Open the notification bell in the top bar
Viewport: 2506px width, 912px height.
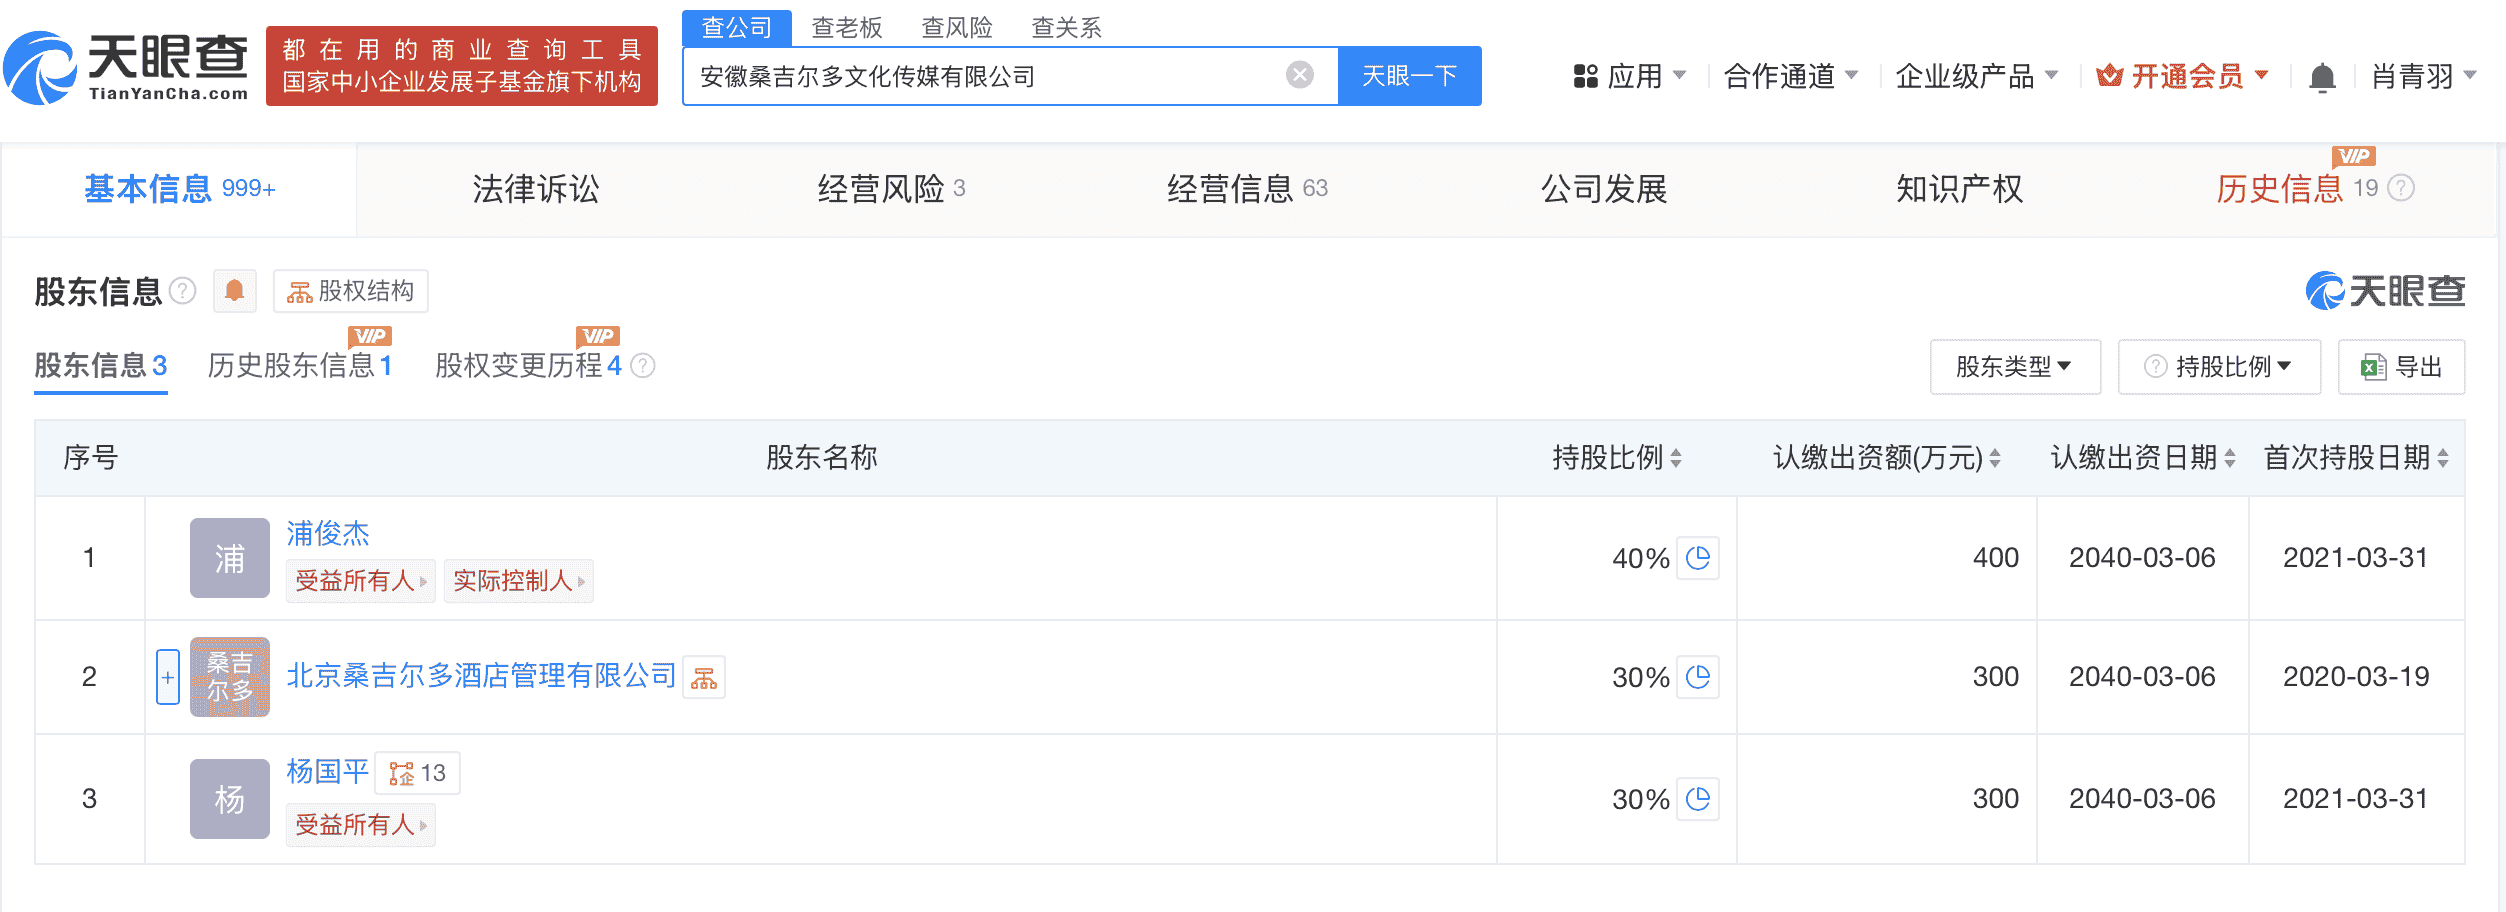click(2324, 76)
